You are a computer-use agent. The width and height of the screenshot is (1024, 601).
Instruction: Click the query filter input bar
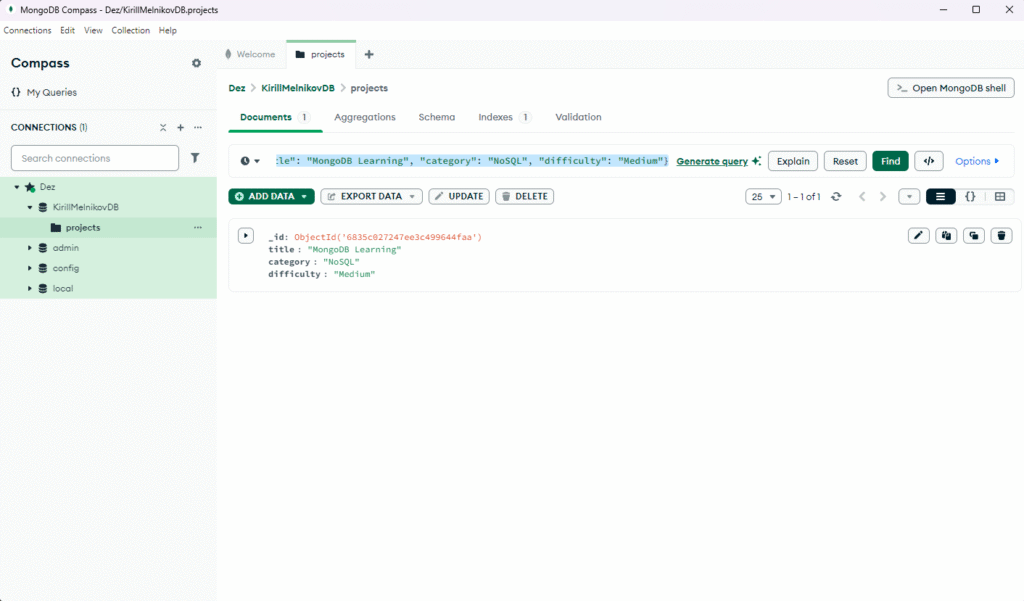(x=472, y=161)
